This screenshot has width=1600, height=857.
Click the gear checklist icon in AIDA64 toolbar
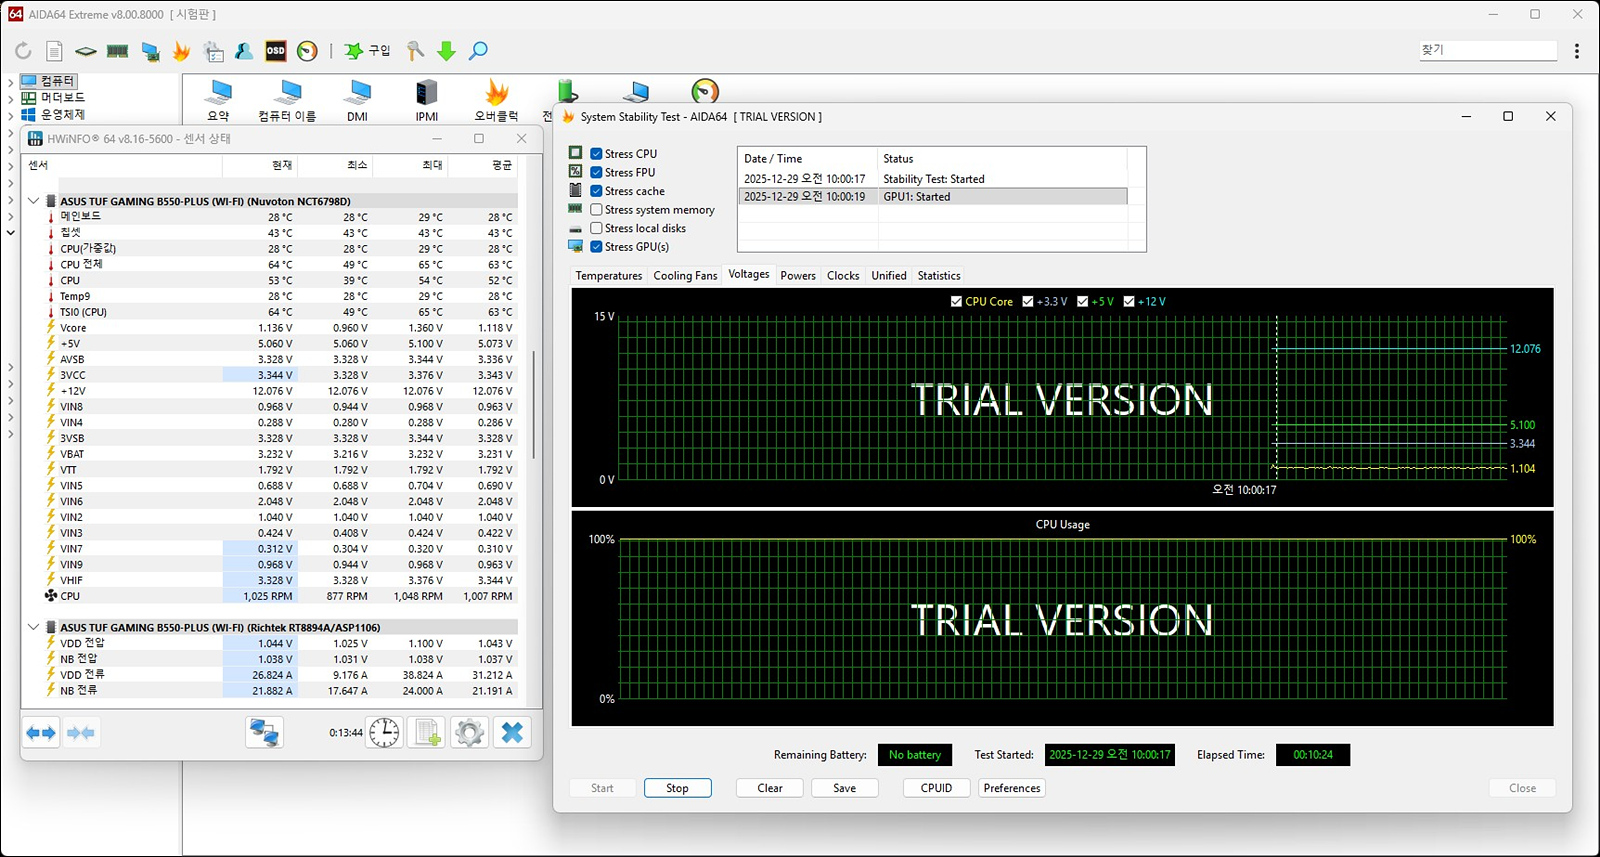pos(213,50)
